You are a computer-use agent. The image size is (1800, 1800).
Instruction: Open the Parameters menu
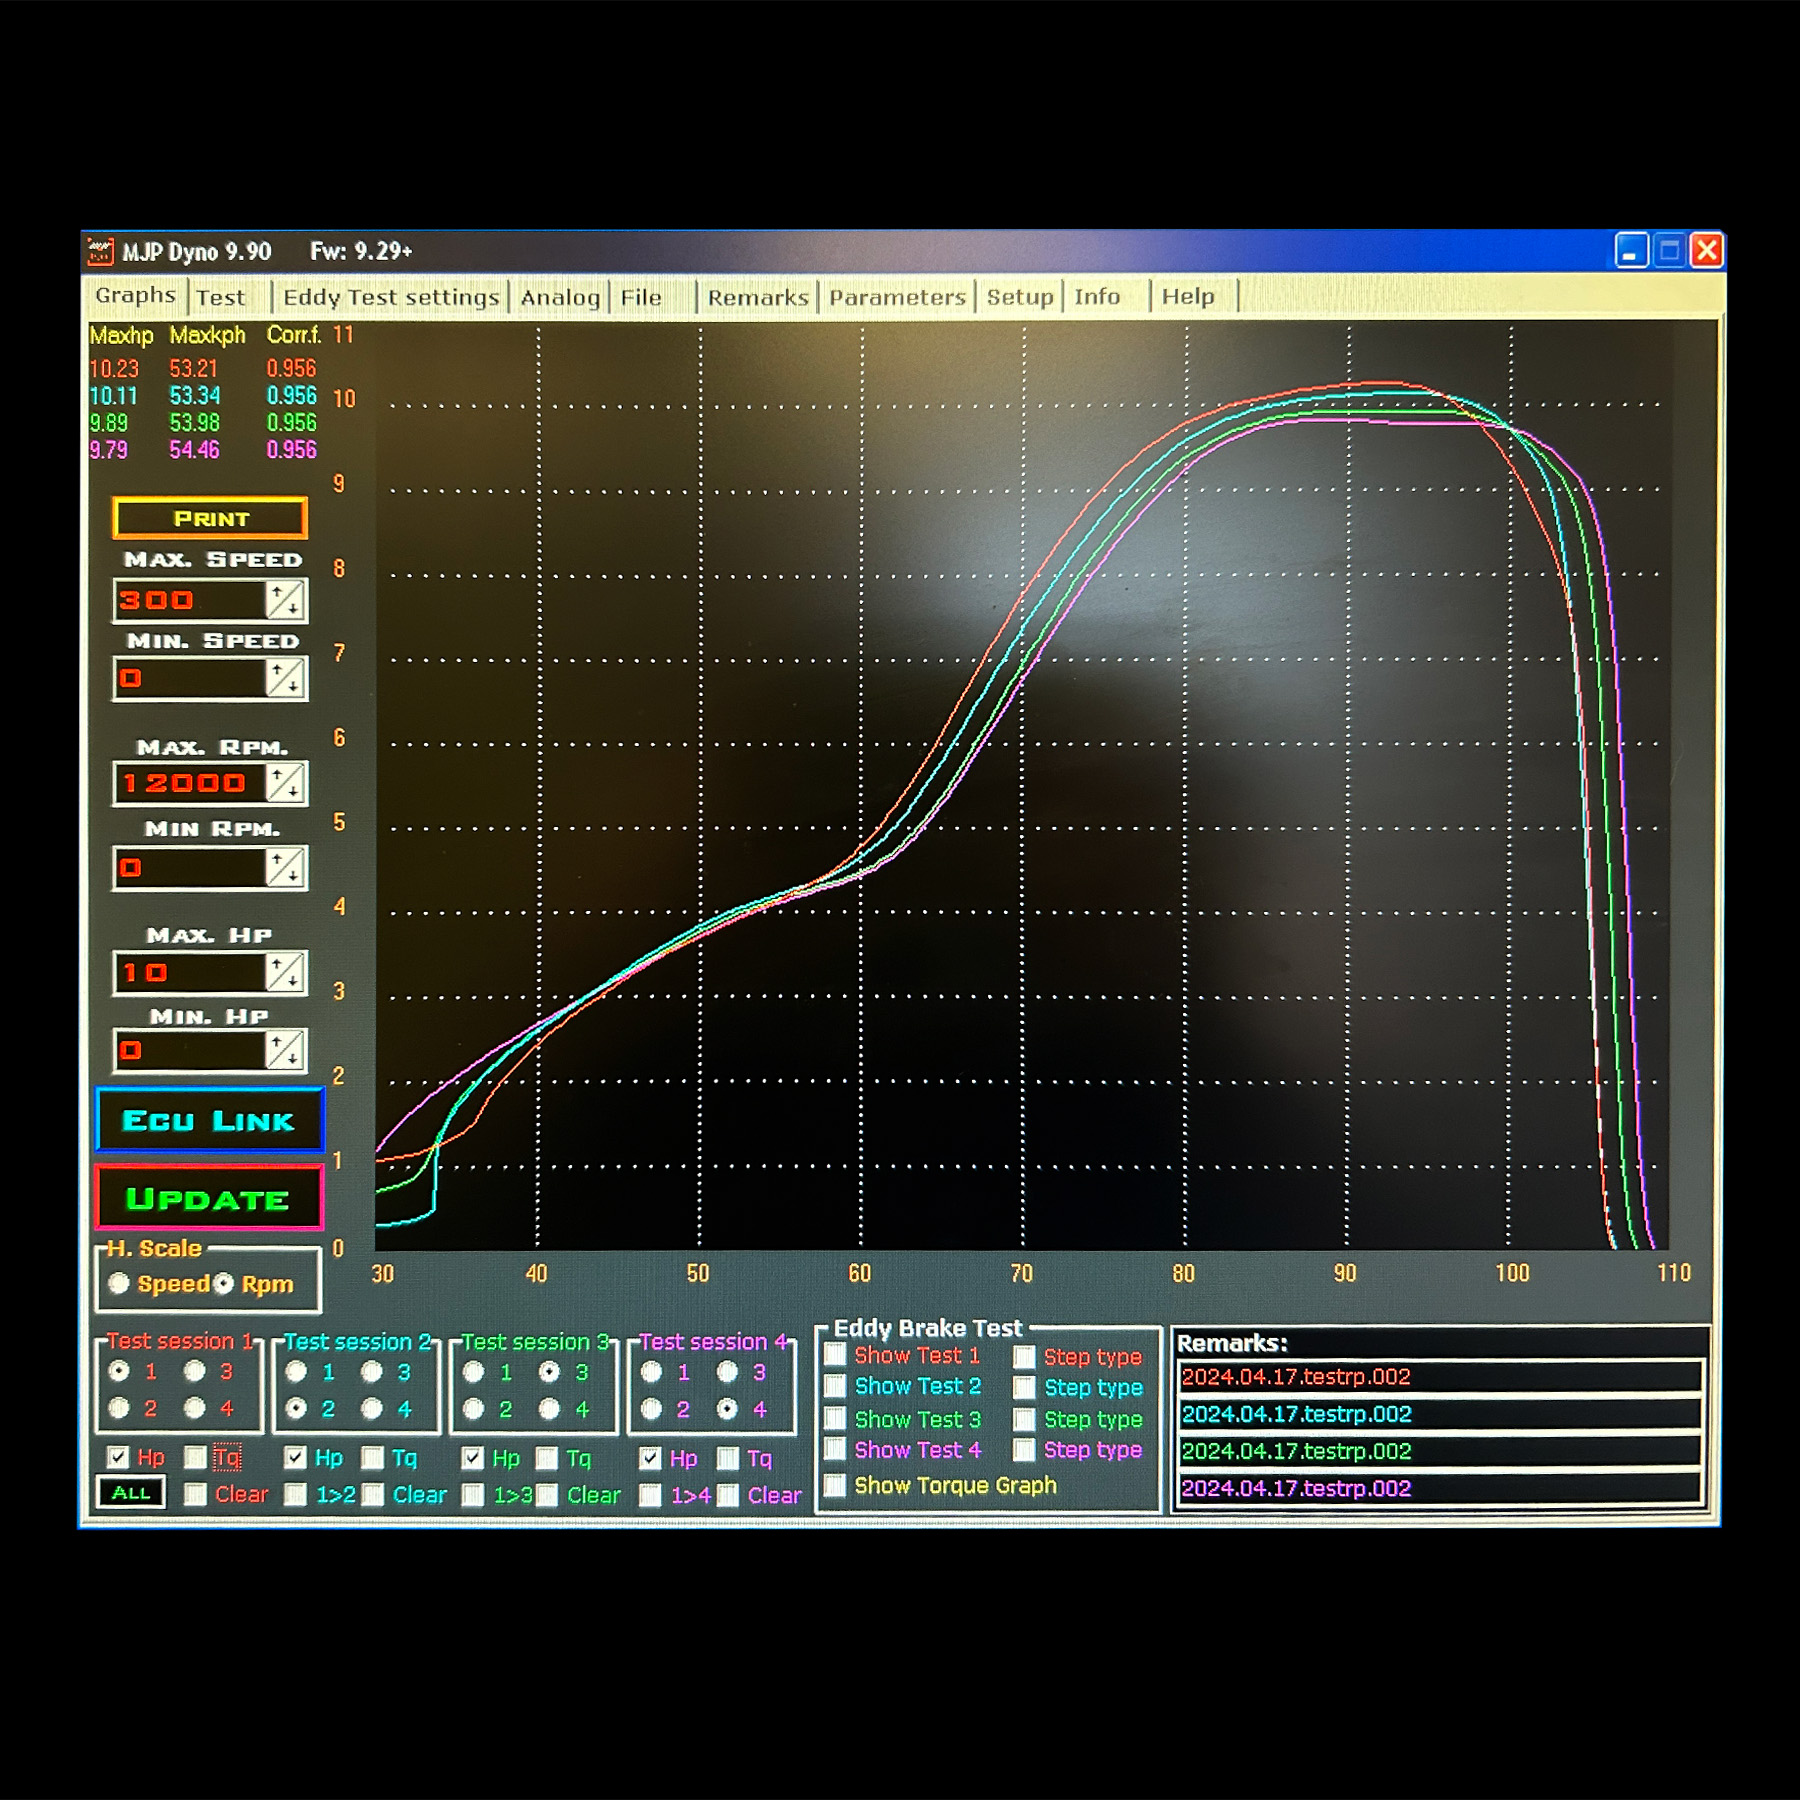pos(897,297)
